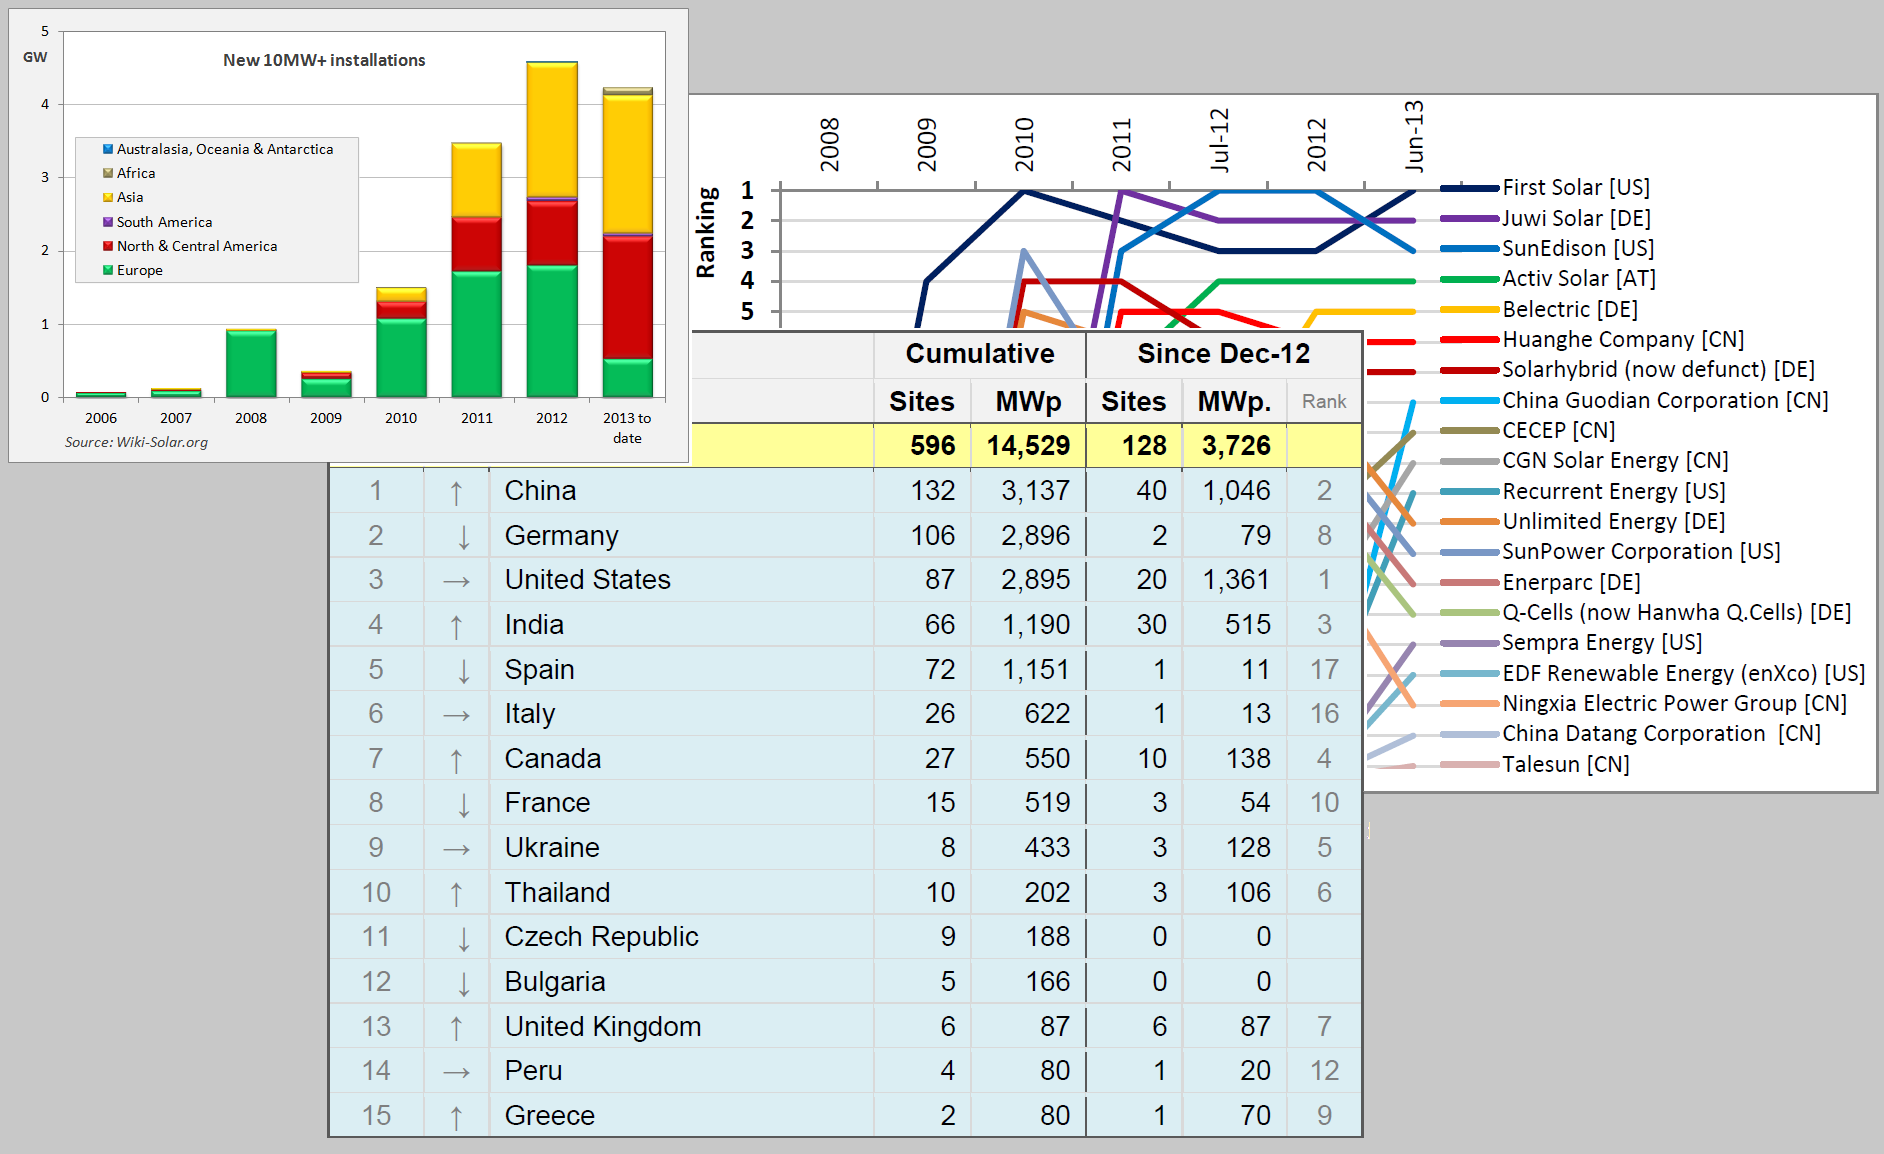Screen dimensions: 1884x1154
Task: Click the Rank column header
Action: 1324,401
